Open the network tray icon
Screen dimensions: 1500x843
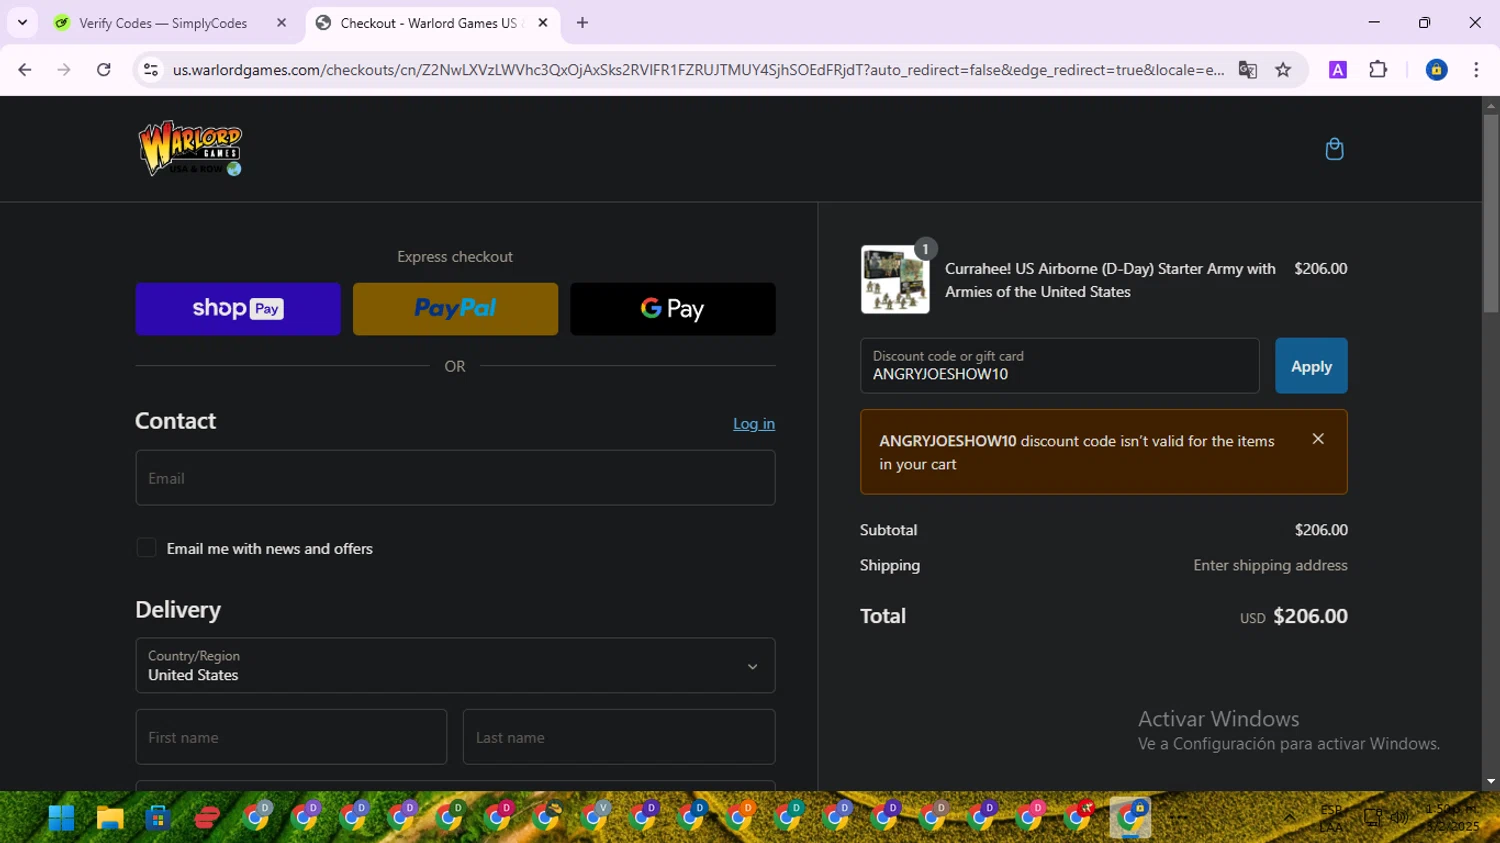click(1373, 818)
